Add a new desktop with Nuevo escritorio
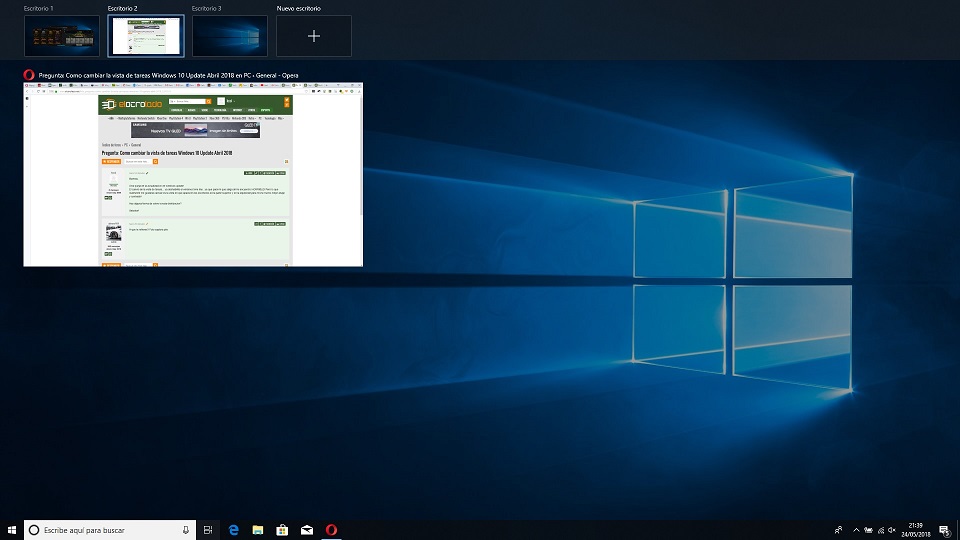 point(314,36)
